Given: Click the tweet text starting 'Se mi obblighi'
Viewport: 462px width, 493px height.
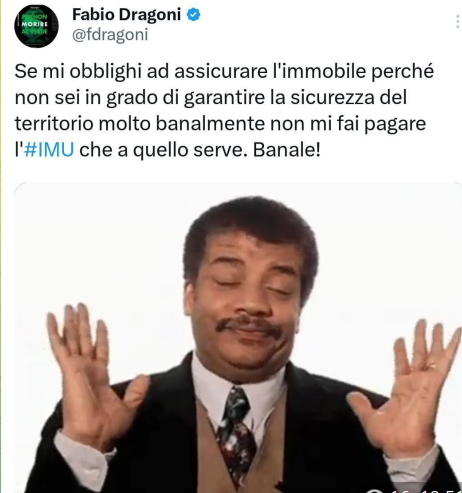Looking at the screenshot, I should pyautogui.click(x=224, y=110).
